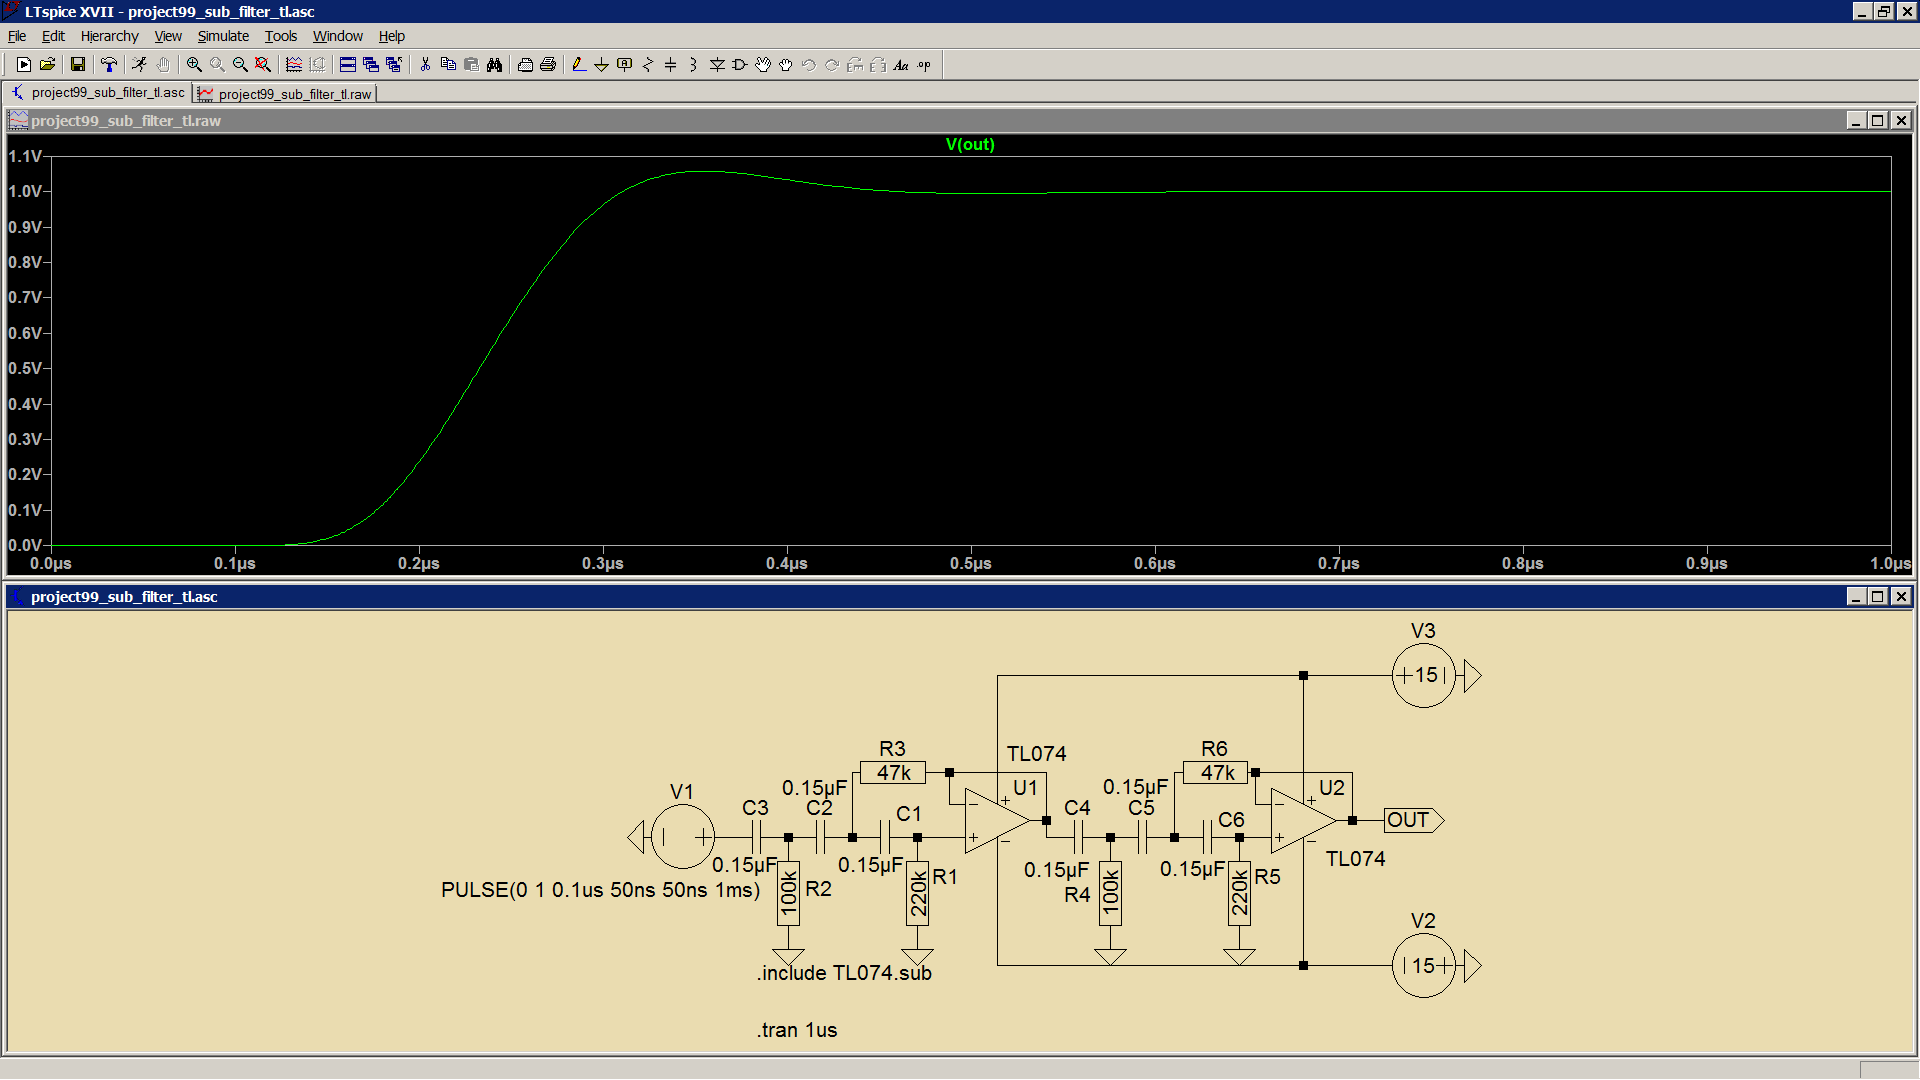Click the OUT net label in schematic
Screen dimensions: 1920x1080
1413,820
